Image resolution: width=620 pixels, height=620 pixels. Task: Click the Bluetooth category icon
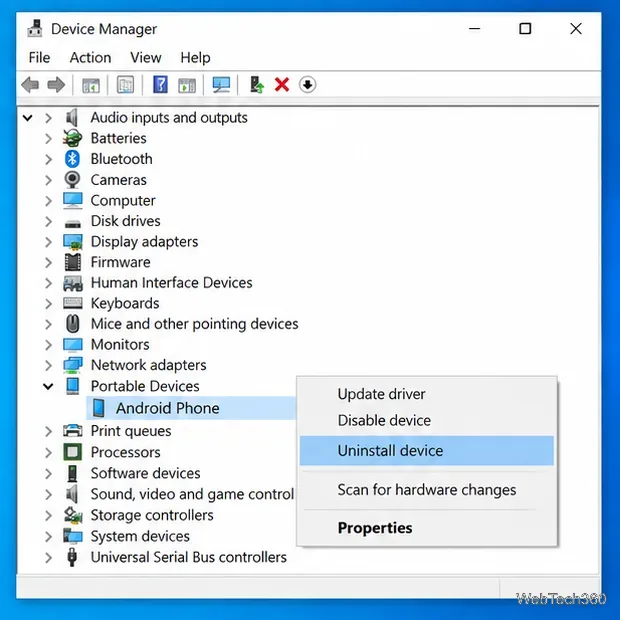(72, 159)
